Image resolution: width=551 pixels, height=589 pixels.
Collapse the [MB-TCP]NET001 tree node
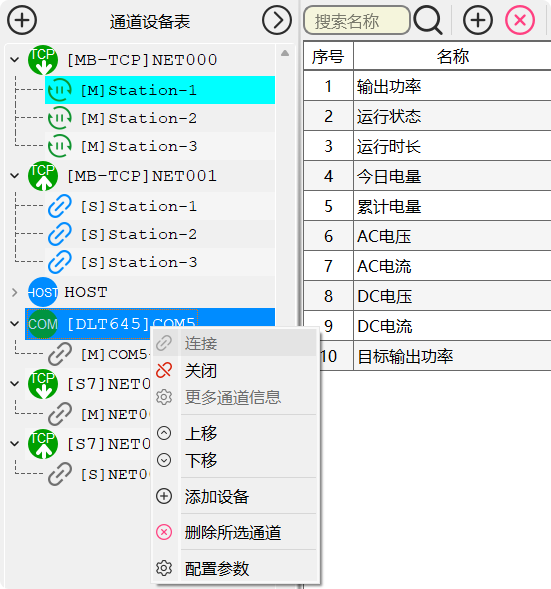15,176
